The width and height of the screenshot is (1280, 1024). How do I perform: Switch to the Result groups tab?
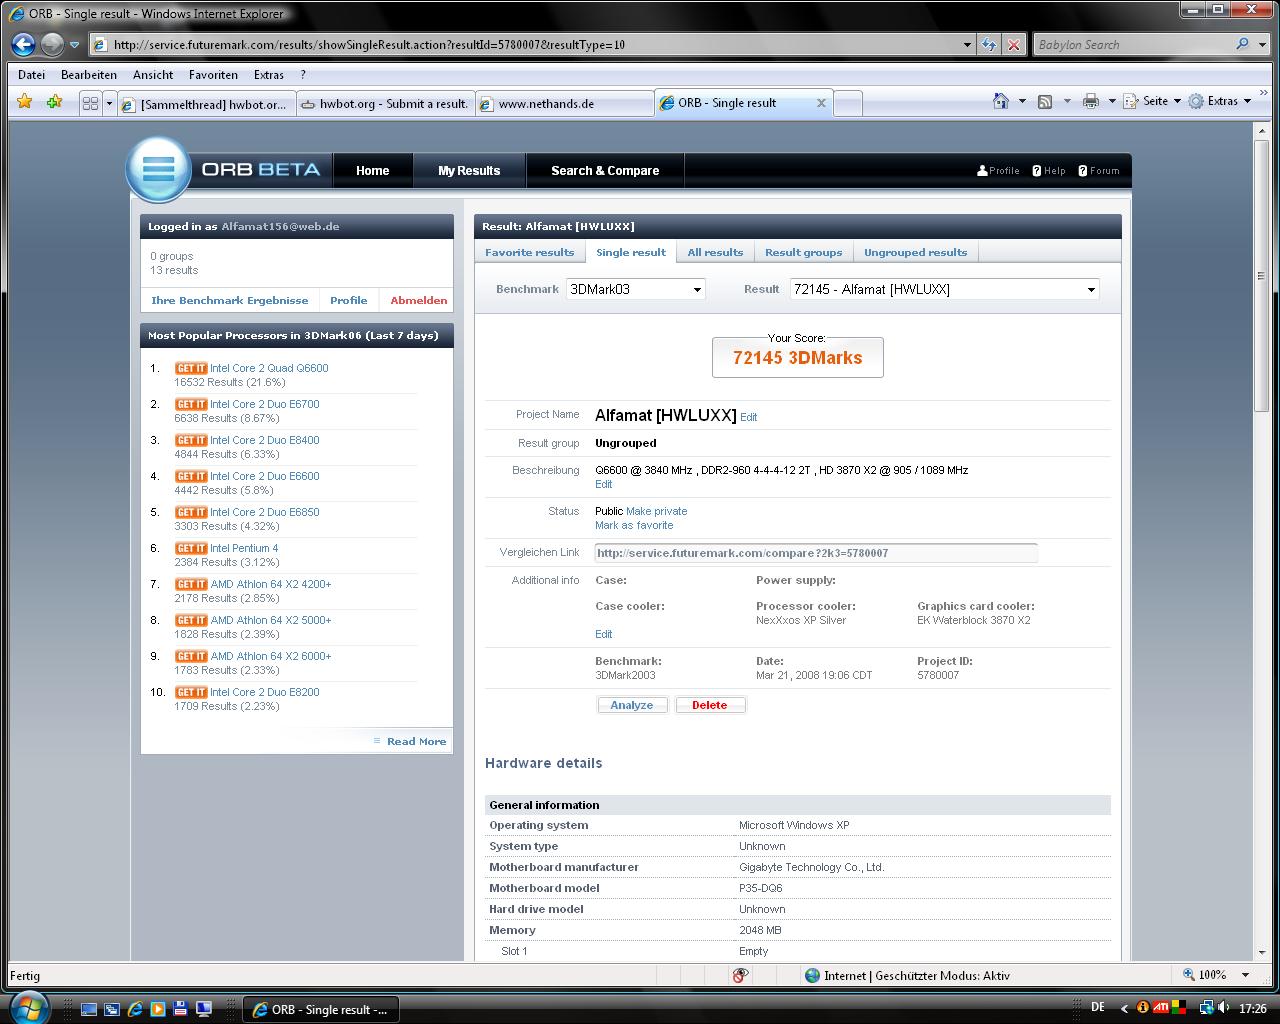pos(803,252)
